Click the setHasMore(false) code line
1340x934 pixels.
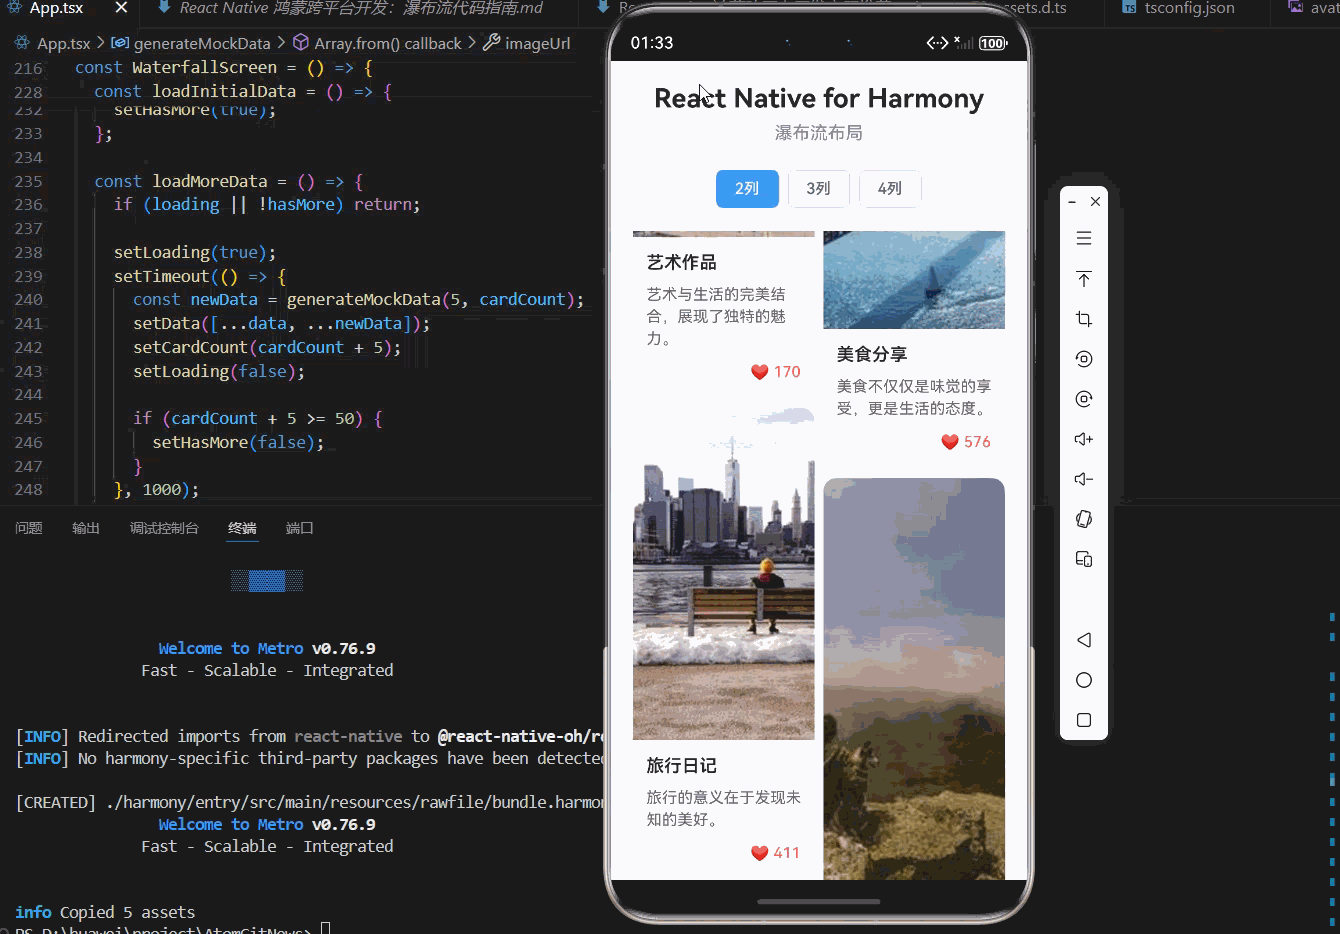238,442
